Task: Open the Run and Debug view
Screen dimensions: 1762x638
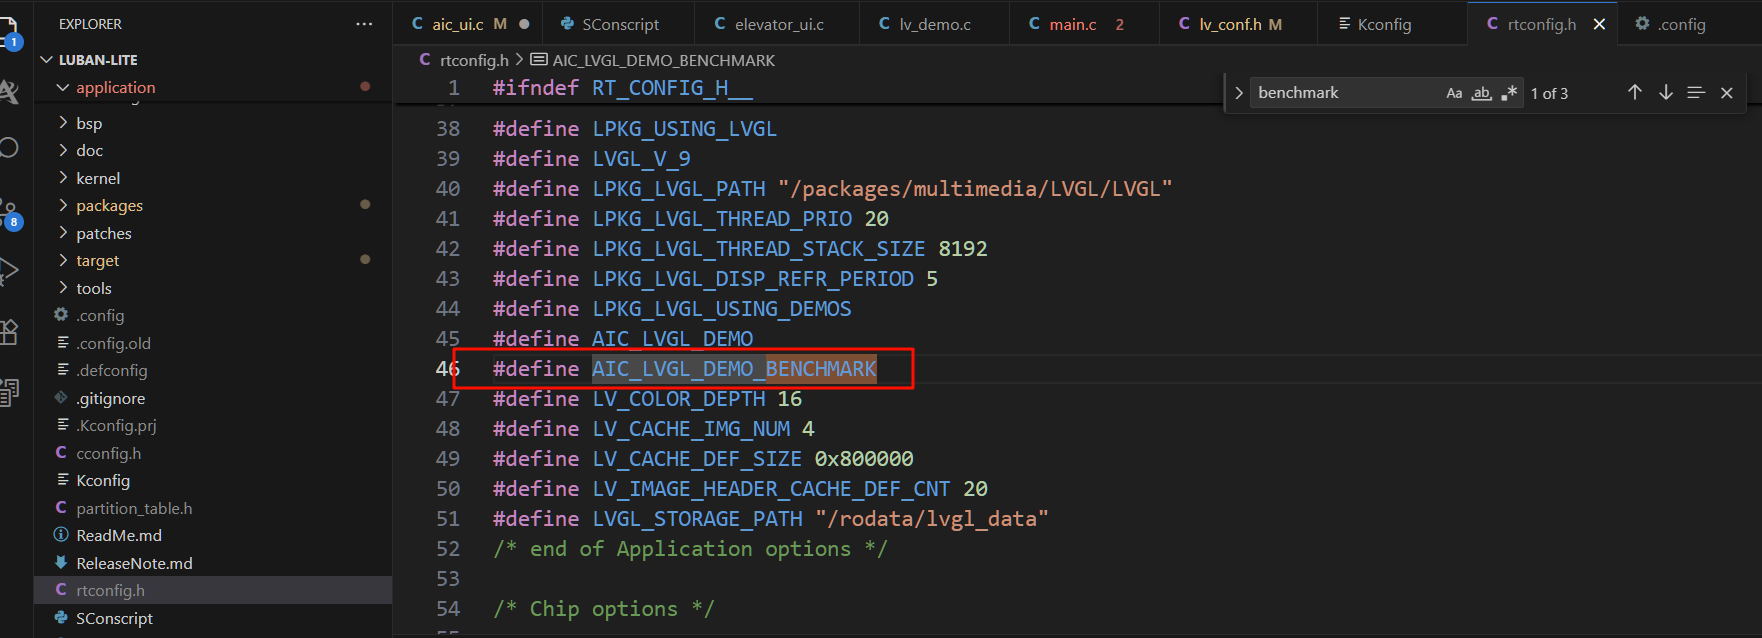Action: coord(9,270)
